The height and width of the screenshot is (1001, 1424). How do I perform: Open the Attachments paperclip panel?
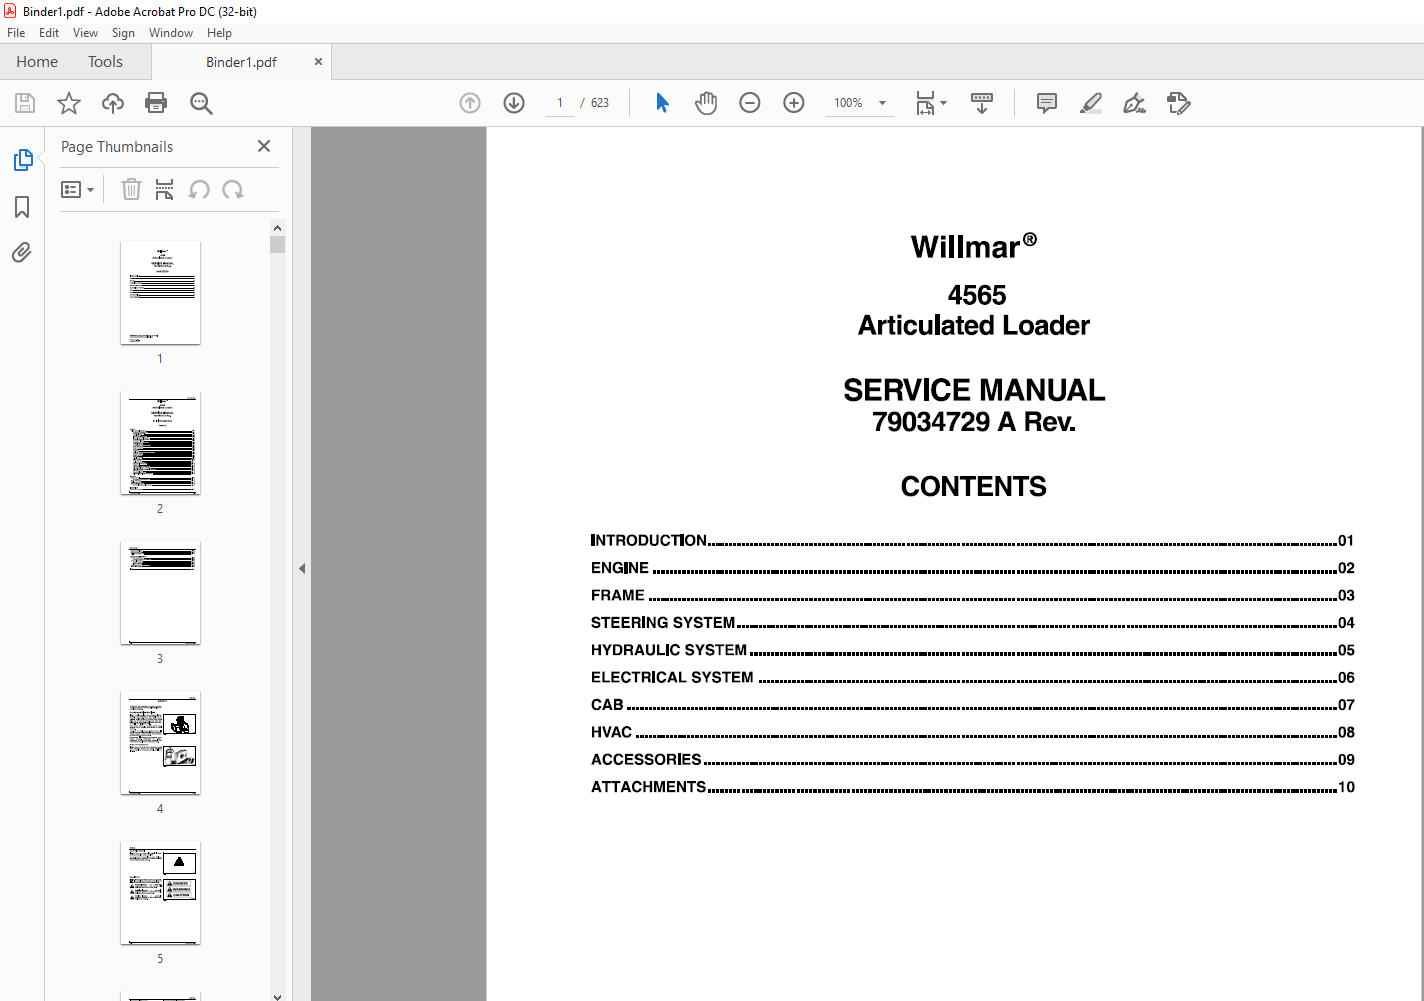pos(22,252)
